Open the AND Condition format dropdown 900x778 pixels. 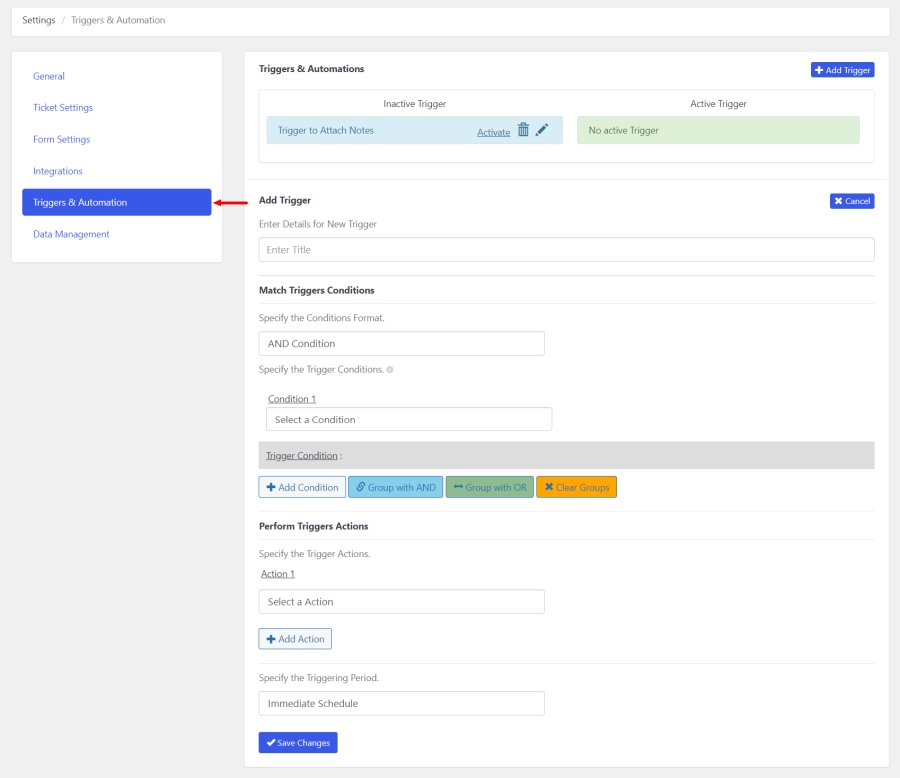[401, 344]
